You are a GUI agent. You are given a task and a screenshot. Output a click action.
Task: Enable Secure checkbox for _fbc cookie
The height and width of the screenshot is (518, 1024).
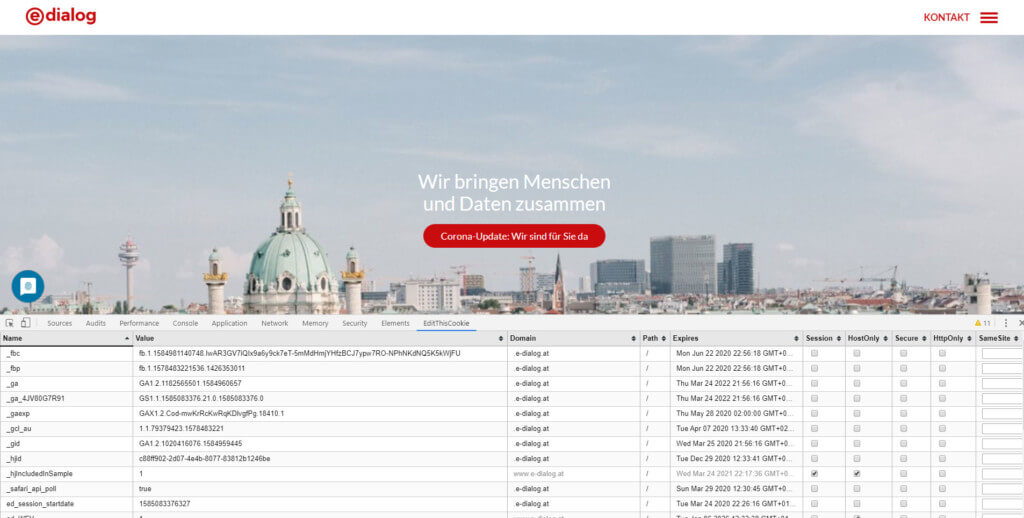903,353
